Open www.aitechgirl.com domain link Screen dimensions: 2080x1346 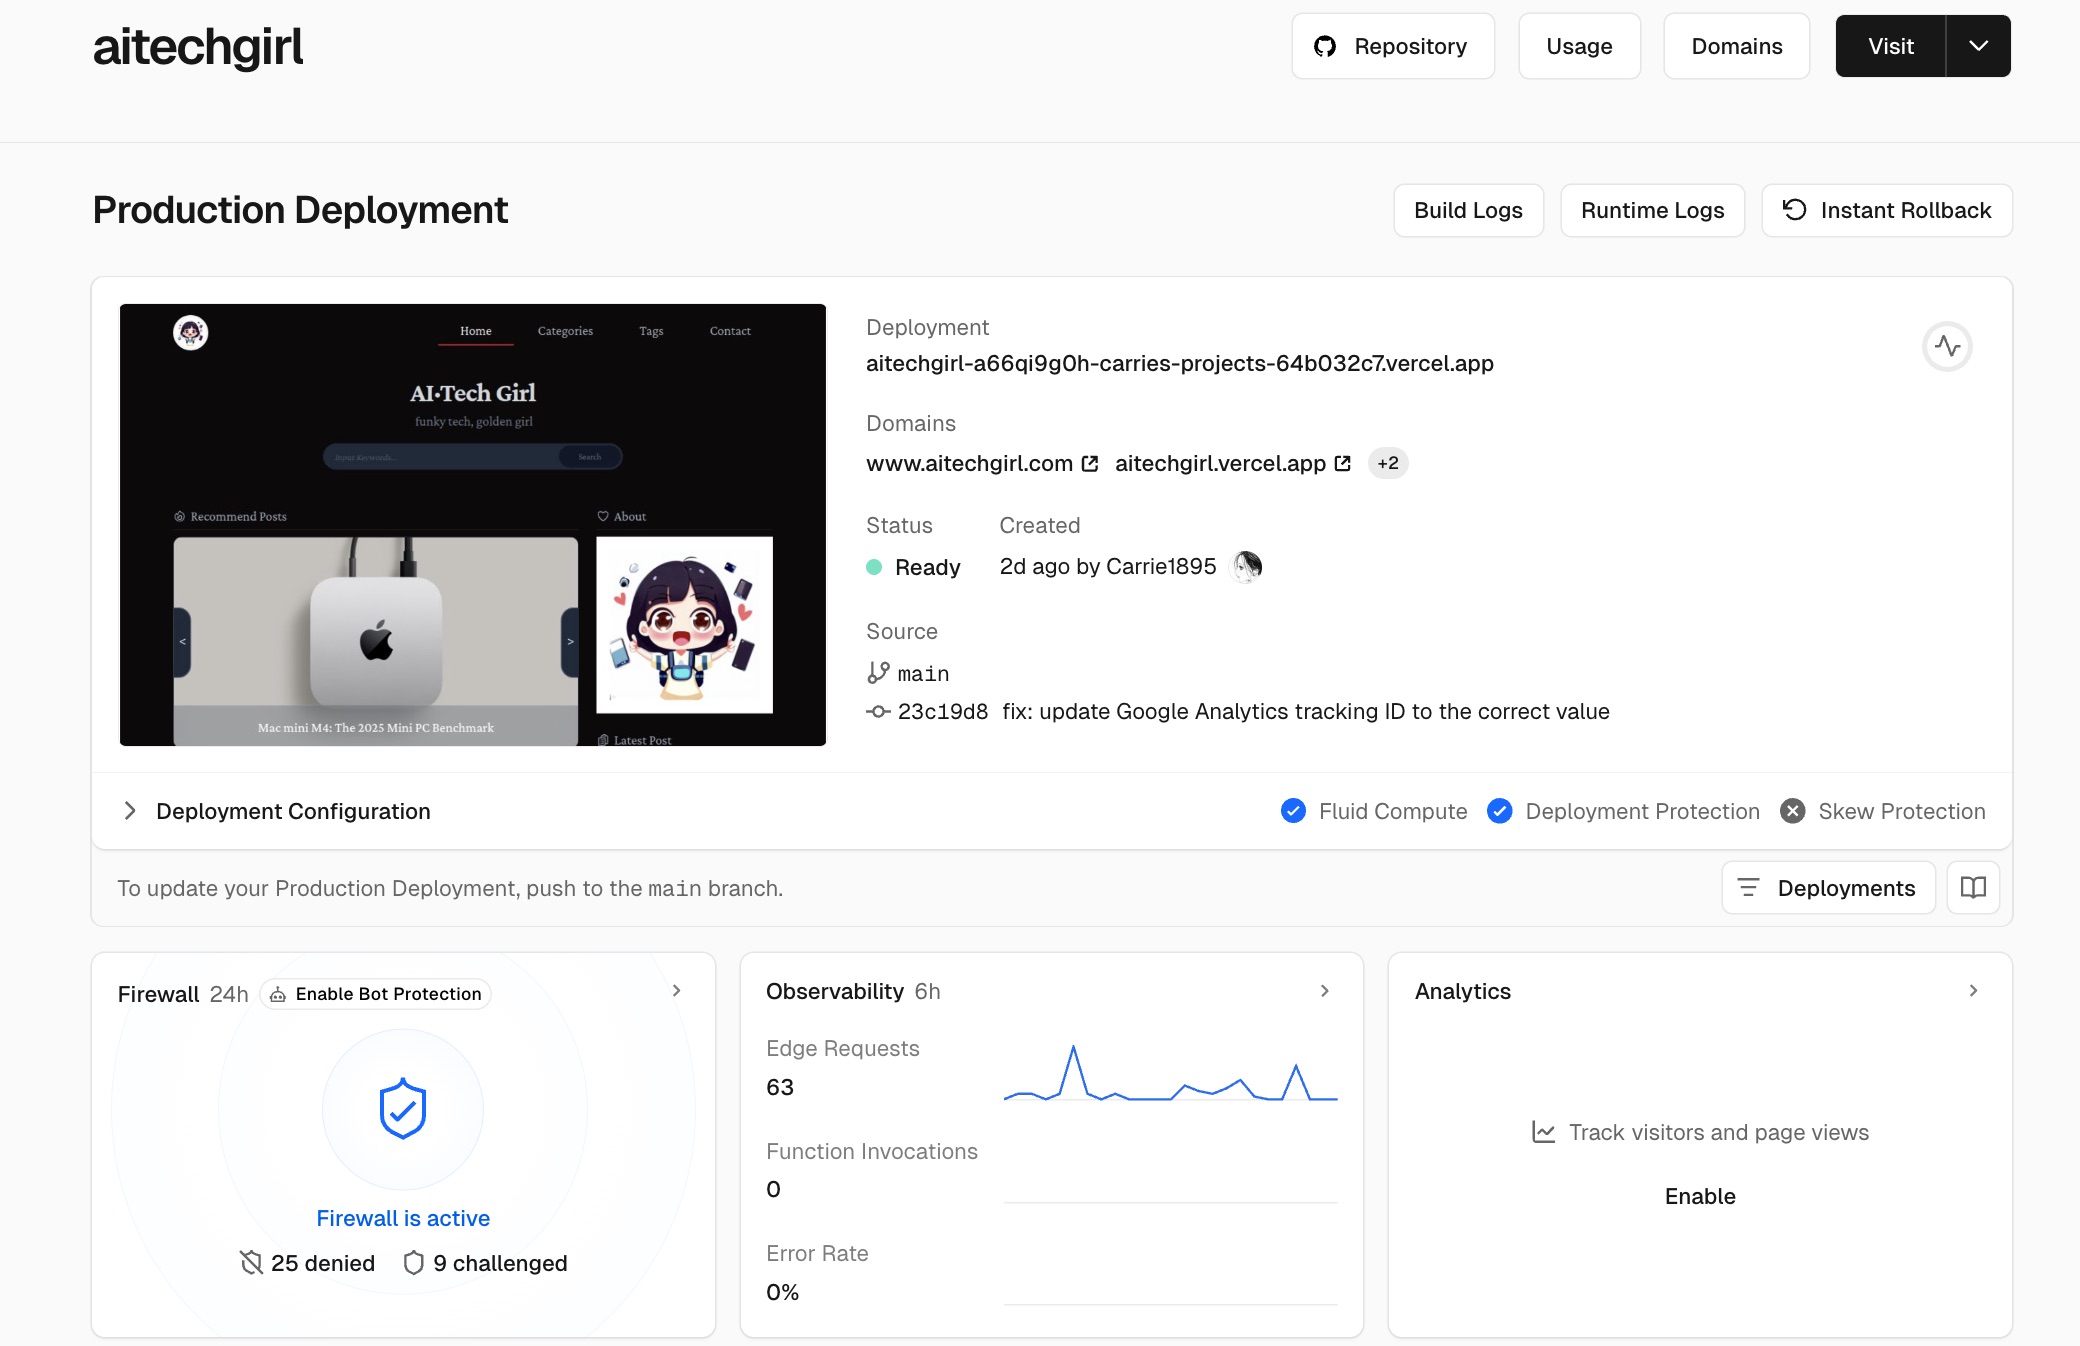[969, 463]
